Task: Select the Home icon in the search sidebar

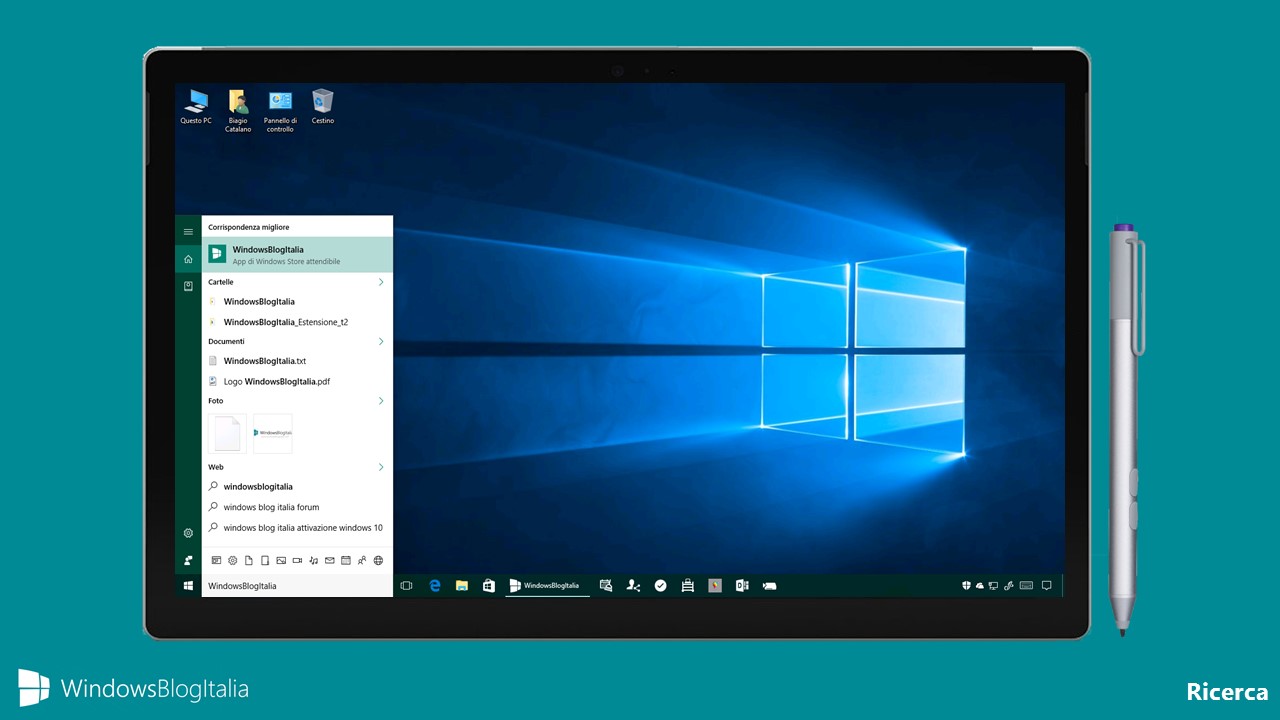Action: (188, 259)
